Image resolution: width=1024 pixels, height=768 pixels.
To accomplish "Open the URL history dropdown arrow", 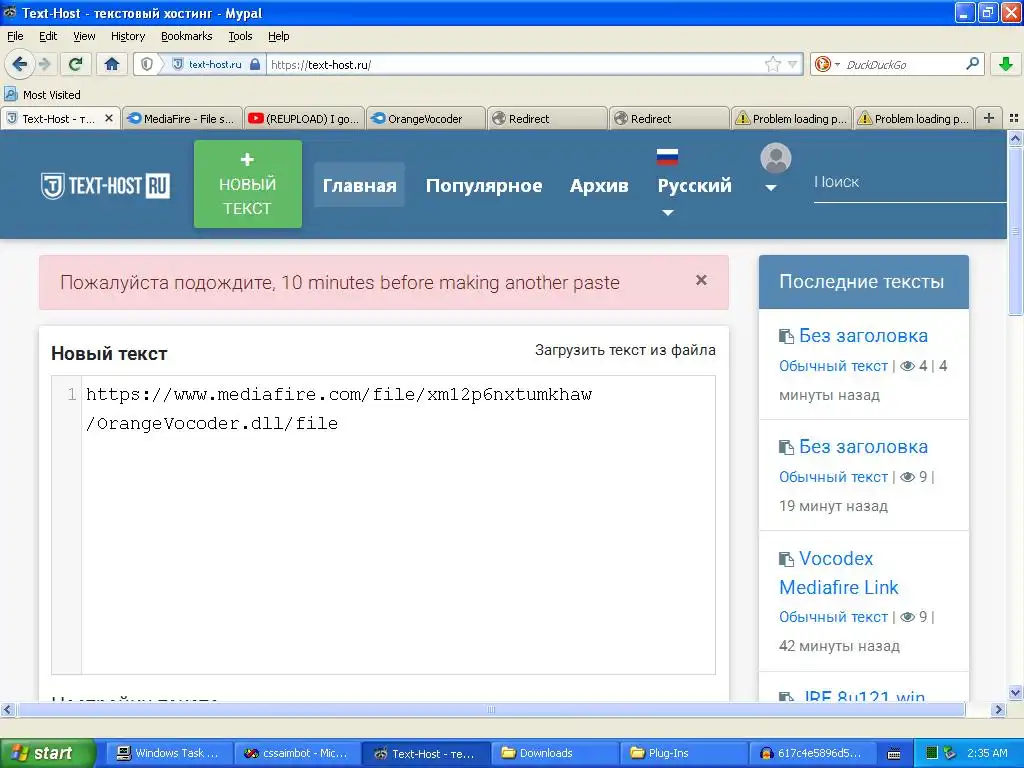I will click(x=792, y=64).
